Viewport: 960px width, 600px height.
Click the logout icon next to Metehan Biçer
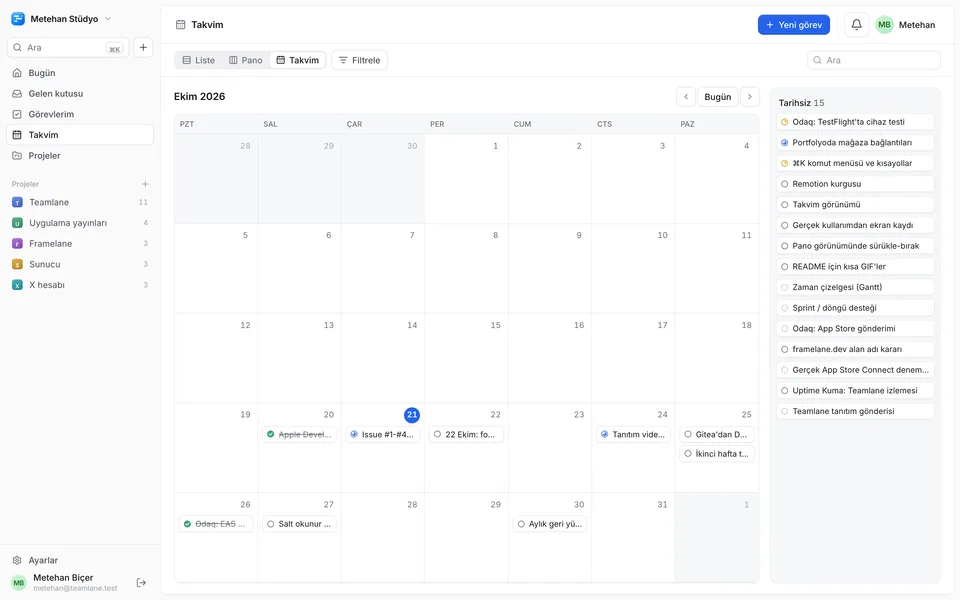tap(141, 582)
